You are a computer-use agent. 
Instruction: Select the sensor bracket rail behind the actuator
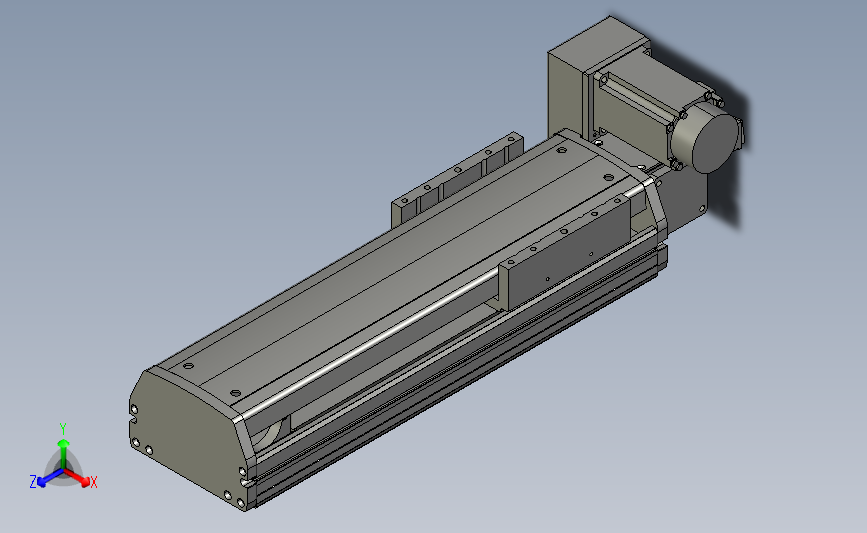(457, 178)
